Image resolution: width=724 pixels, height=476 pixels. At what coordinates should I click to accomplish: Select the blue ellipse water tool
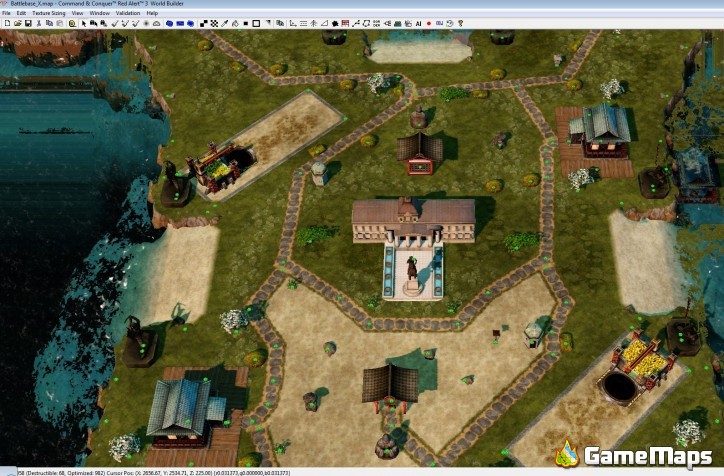tap(169, 23)
